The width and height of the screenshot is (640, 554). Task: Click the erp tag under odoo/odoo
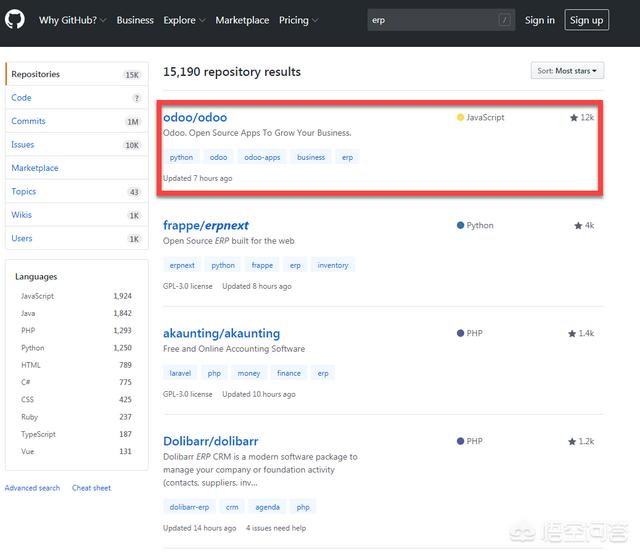pyautogui.click(x=347, y=157)
